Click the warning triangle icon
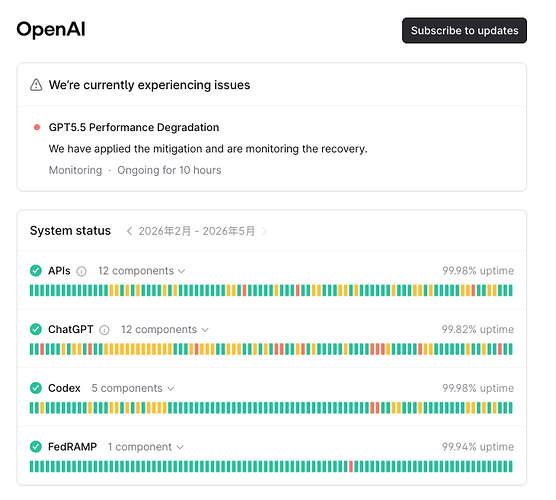 (x=36, y=85)
